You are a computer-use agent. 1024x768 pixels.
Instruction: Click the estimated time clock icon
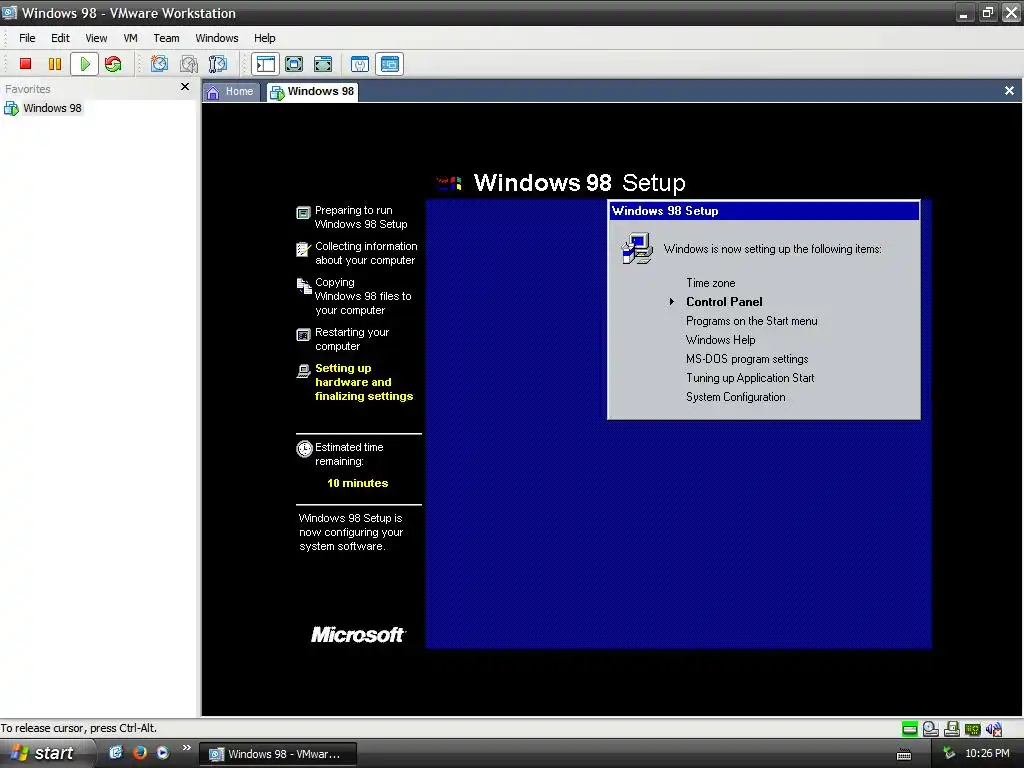tap(304, 449)
